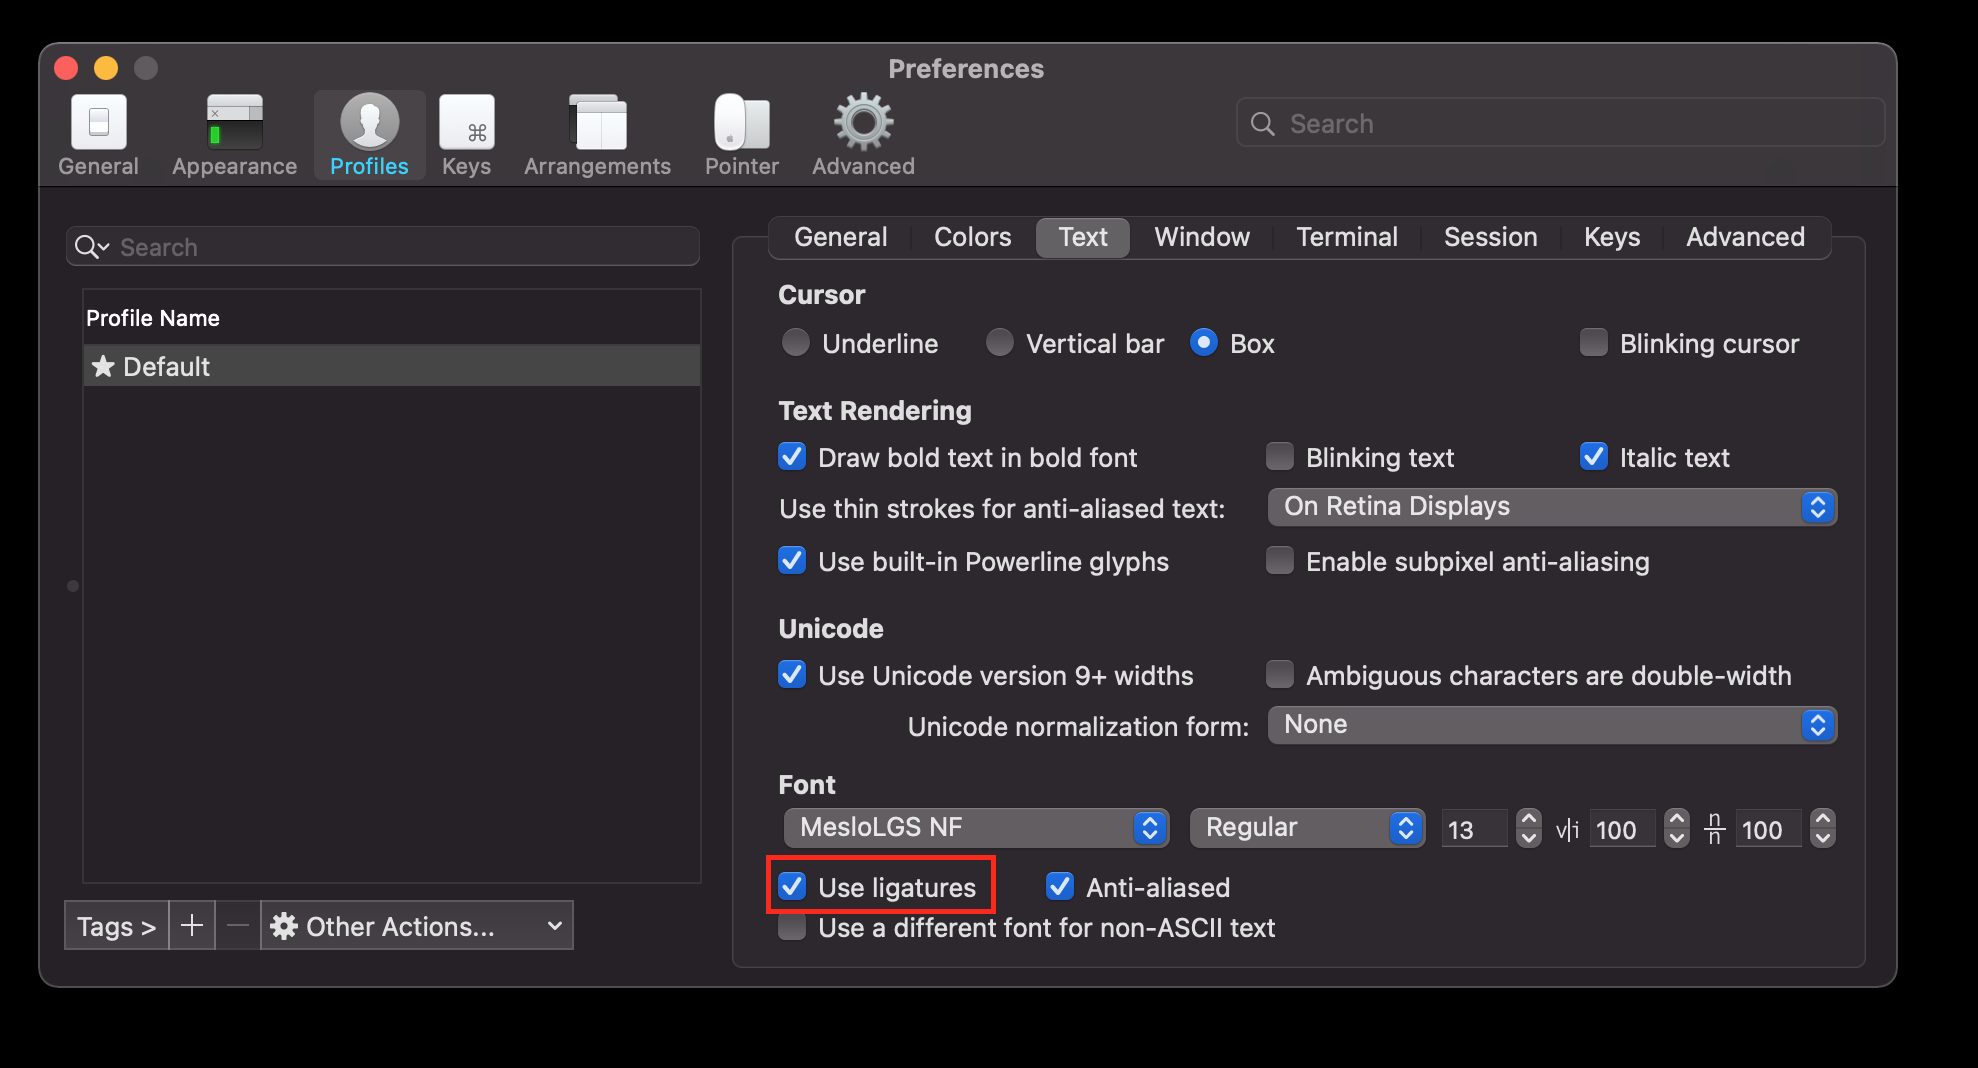
Task: Open the MesloLGS NF font dropdown
Action: 976,827
